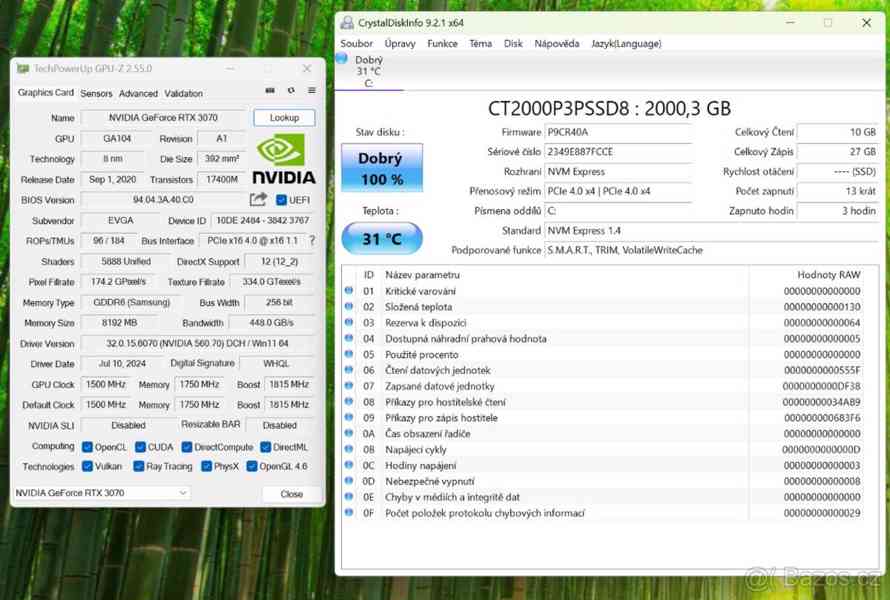Viewport: 890px width, 600px height.
Task: Click the Celkový Zápis value 27 GB
Action: click(x=837, y=152)
